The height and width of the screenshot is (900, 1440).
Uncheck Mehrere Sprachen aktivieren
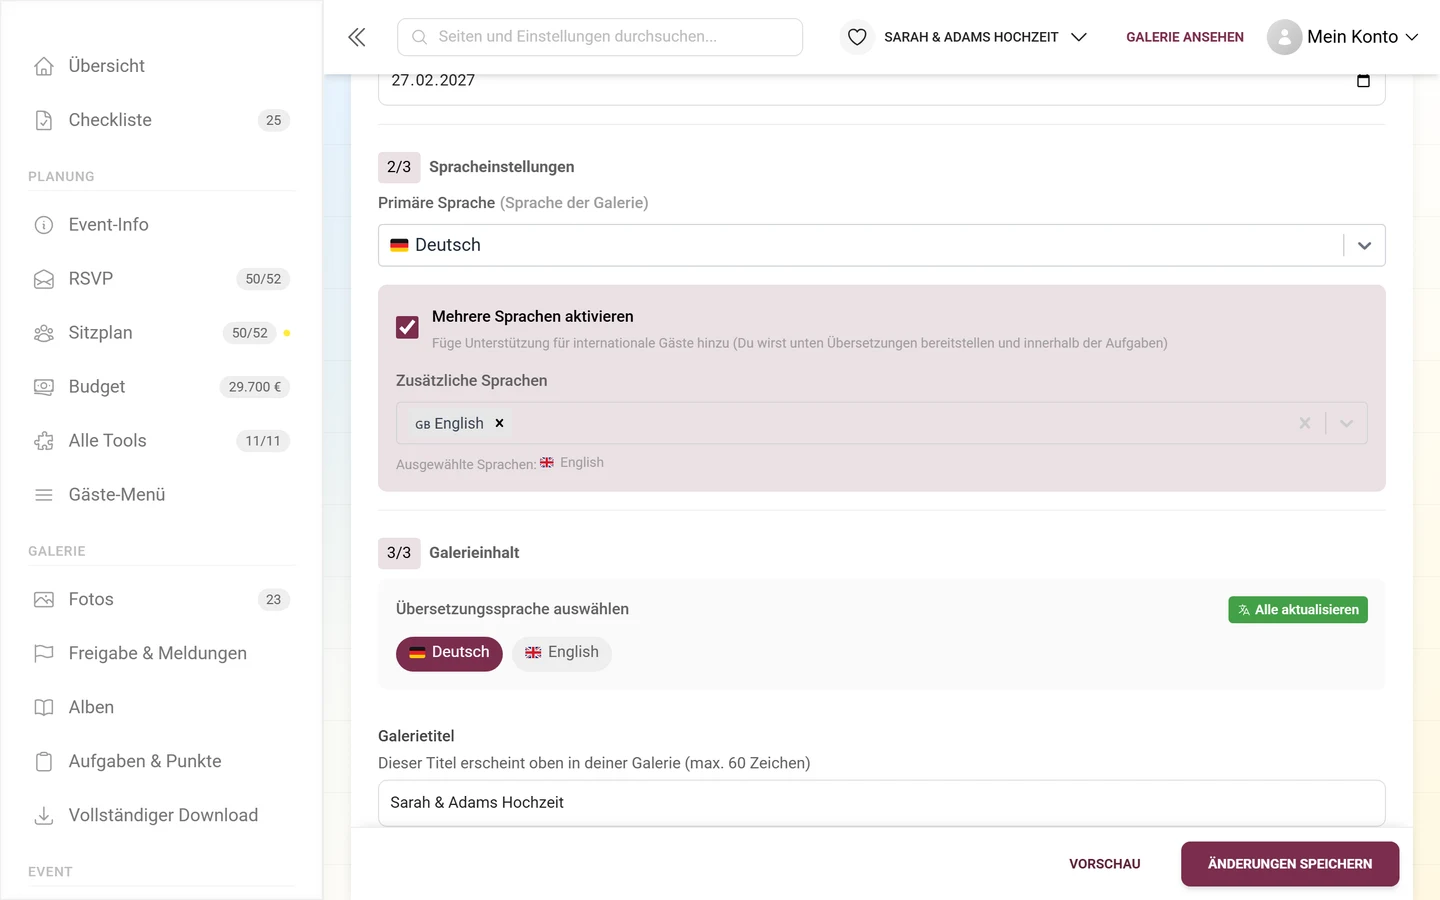tap(407, 327)
